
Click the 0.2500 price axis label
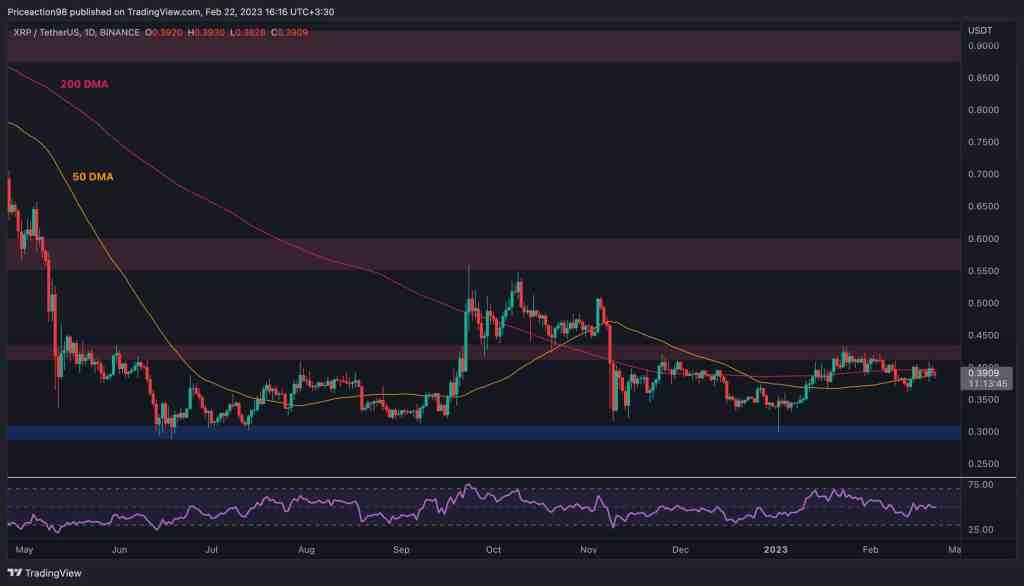[x=983, y=463]
